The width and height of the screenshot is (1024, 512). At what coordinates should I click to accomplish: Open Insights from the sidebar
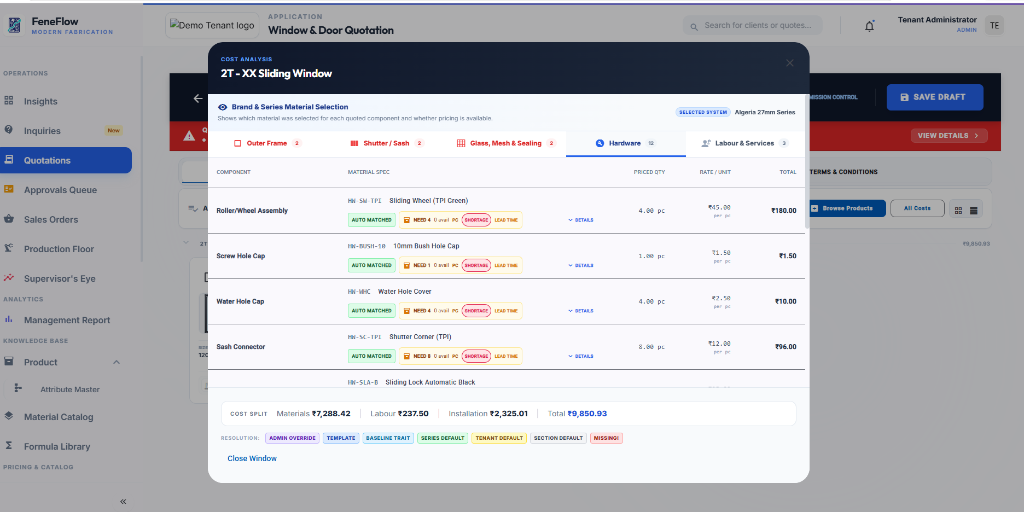pos(40,101)
